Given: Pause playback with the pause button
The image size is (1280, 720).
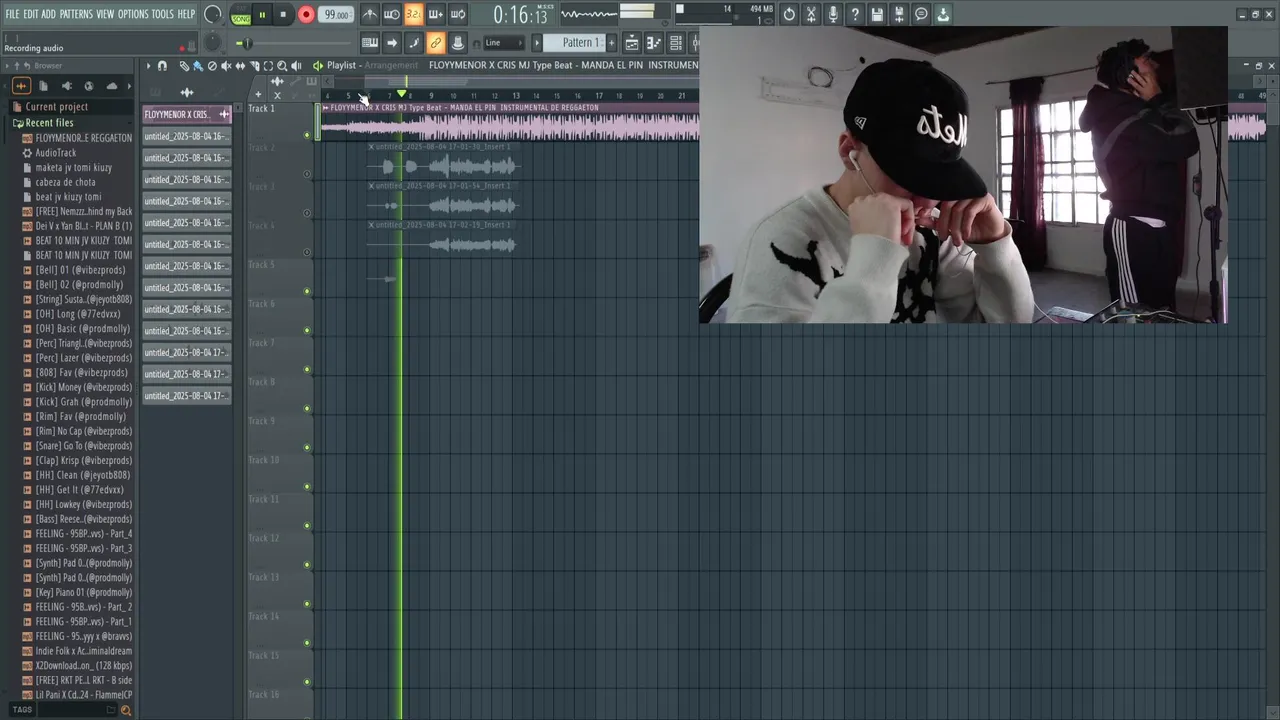Looking at the screenshot, I should [262, 14].
